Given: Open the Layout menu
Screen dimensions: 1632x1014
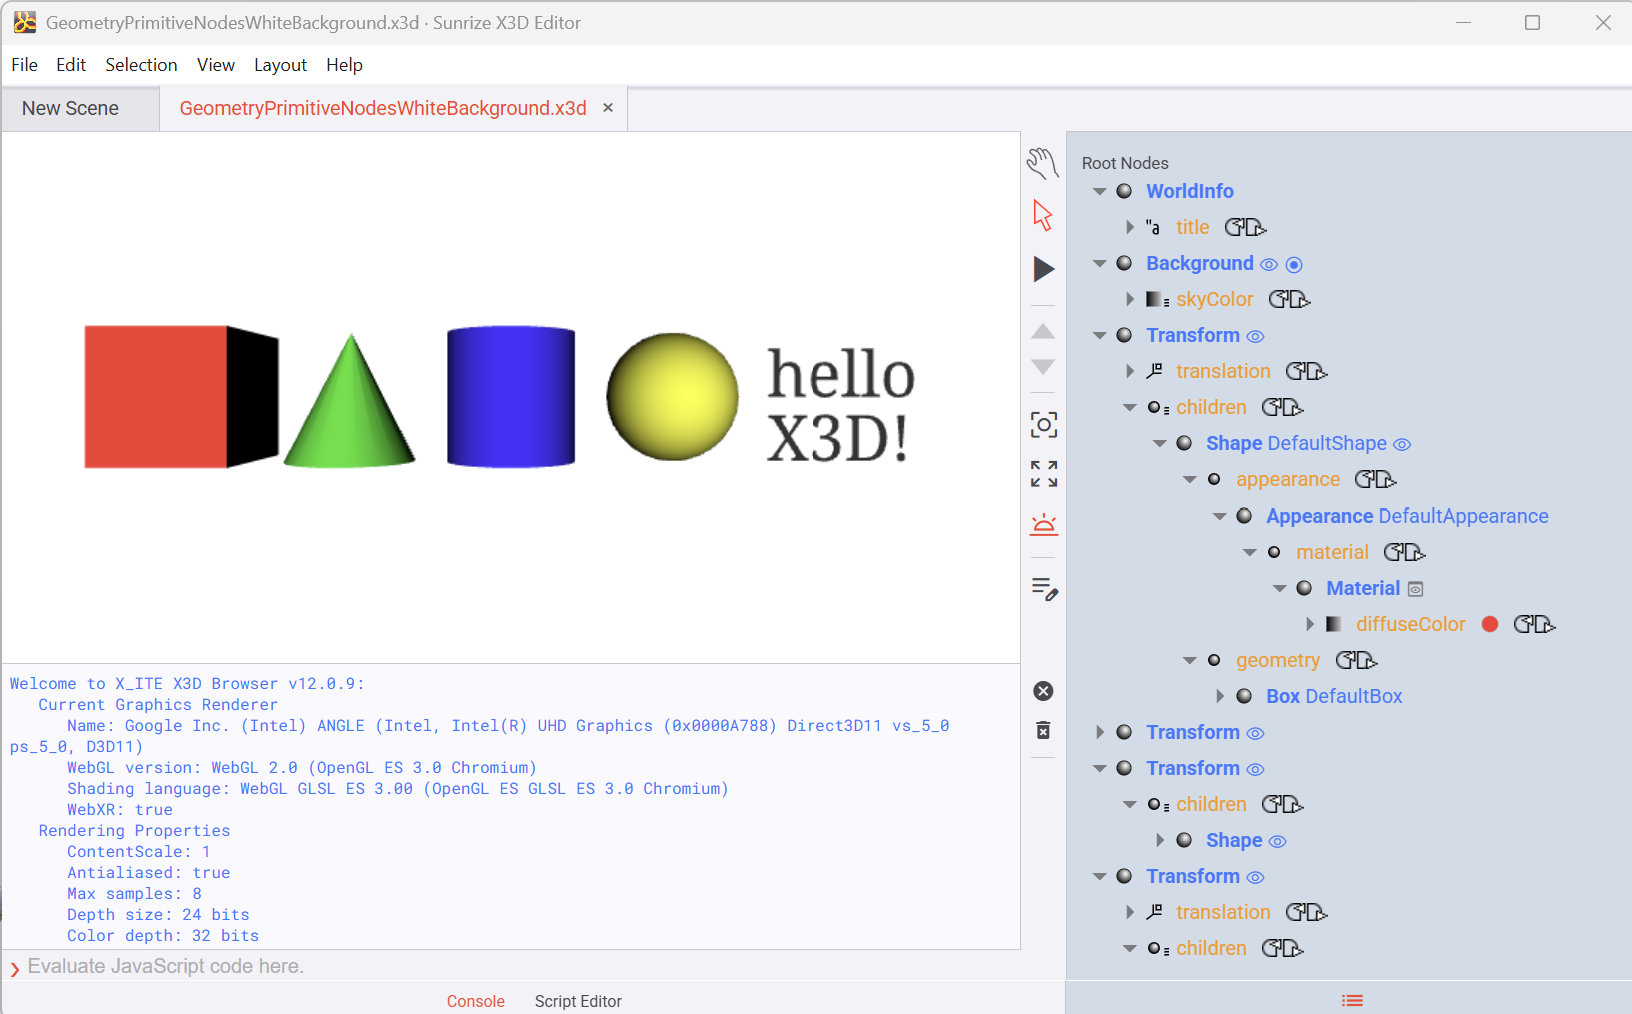Looking at the screenshot, I should point(280,65).
